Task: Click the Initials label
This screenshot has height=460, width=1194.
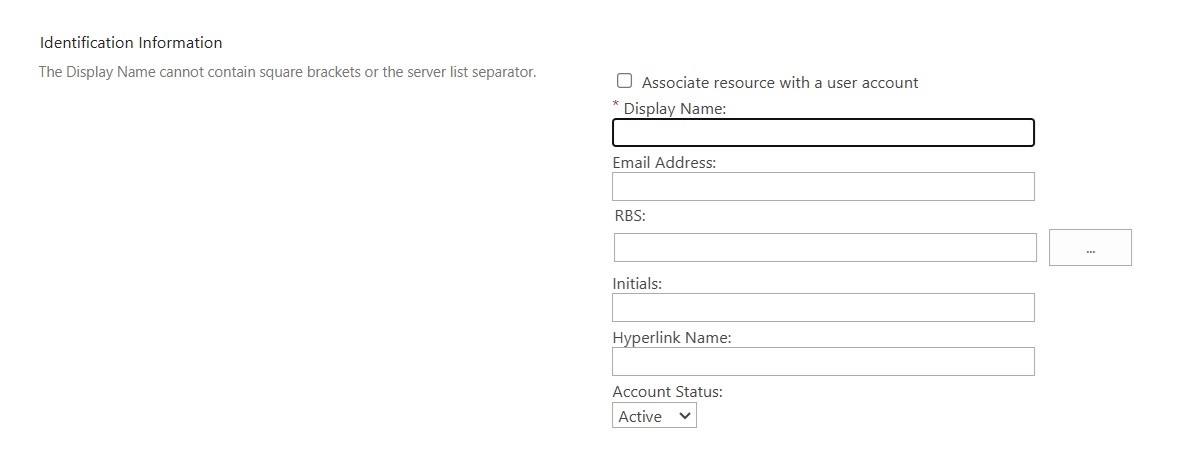Action: [637, 284]
